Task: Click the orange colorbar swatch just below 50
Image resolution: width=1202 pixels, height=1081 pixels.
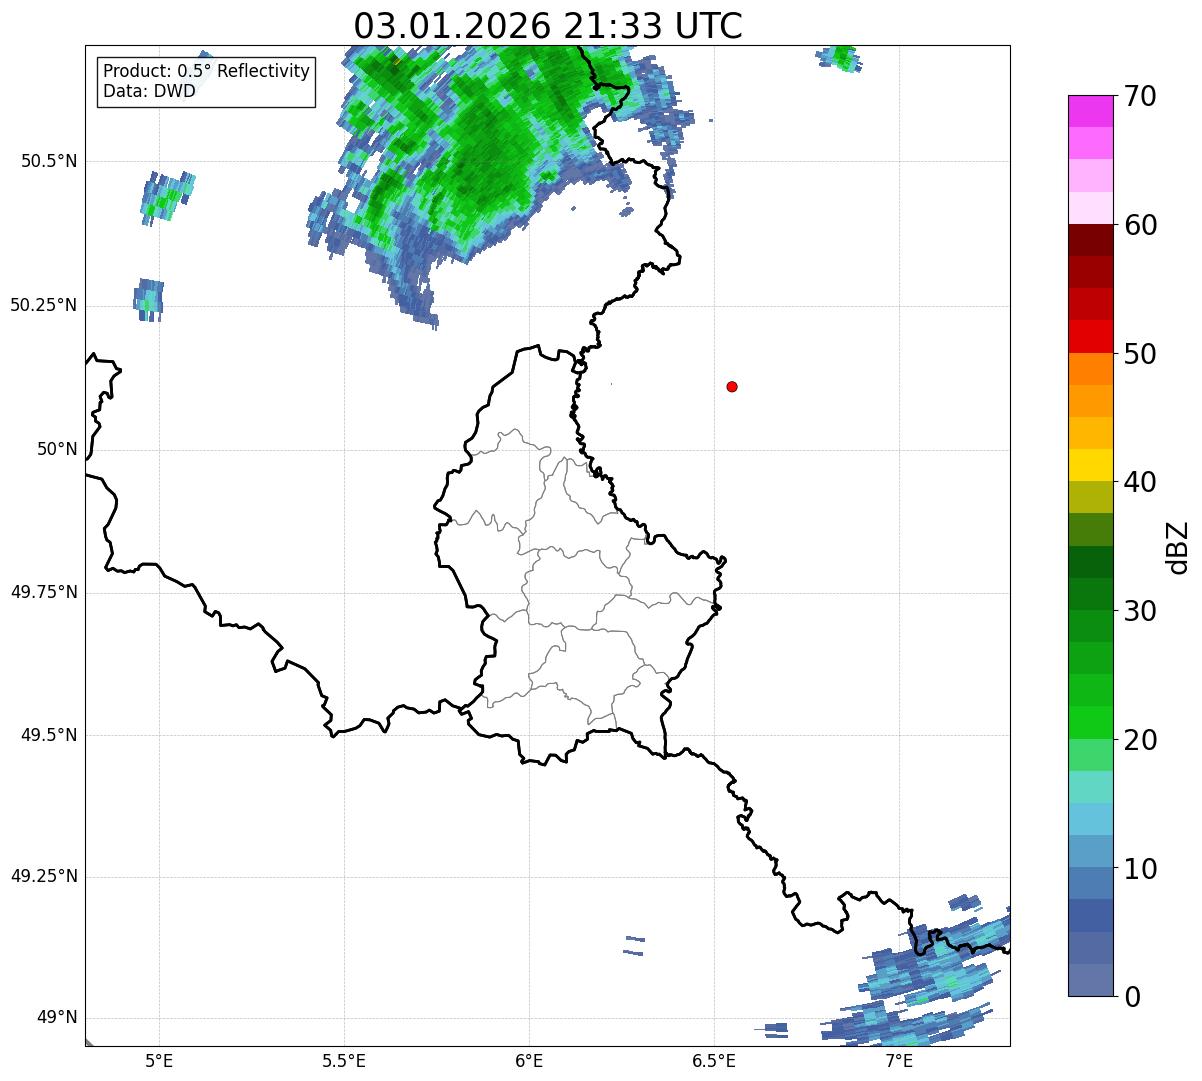Action: [1090, 369]
